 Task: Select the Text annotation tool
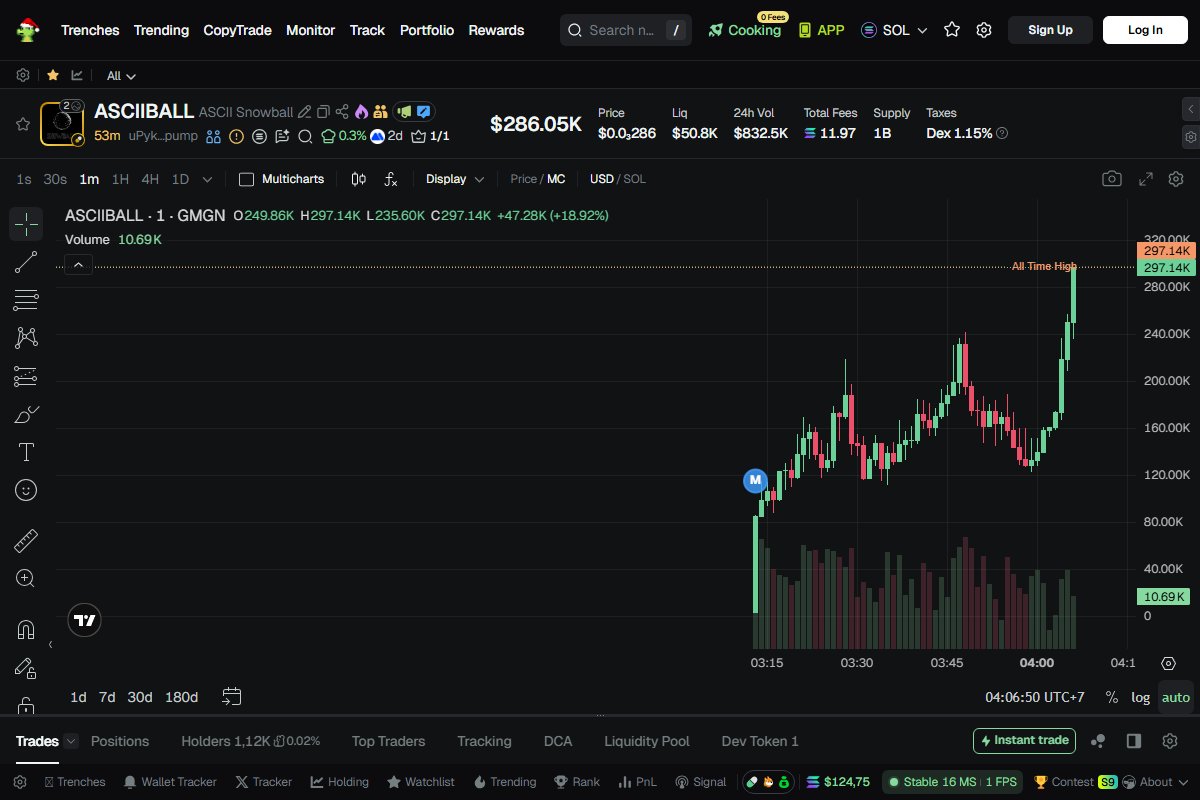coord(26,452)
